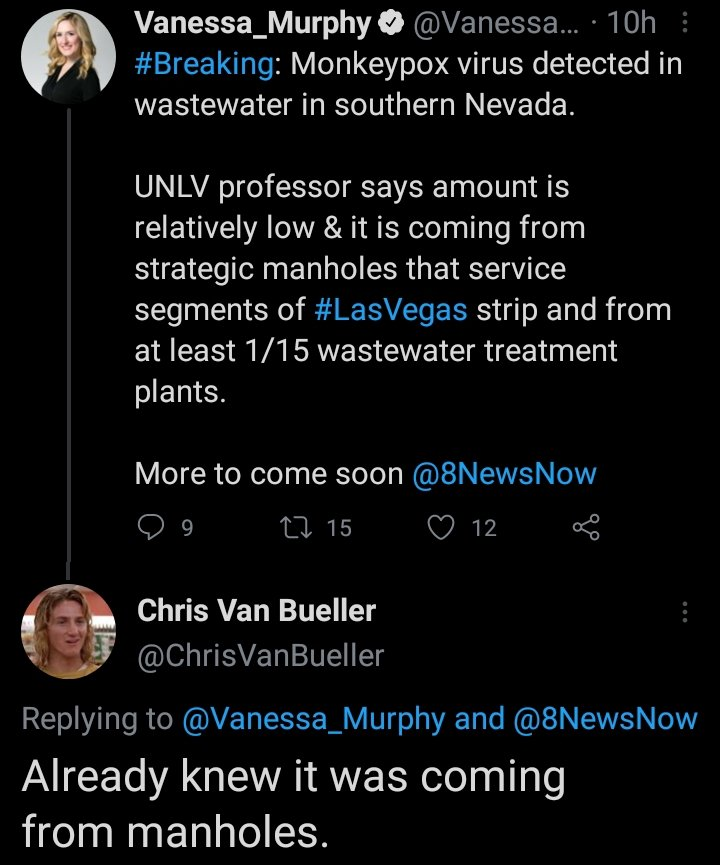Image resolution: width=720 pixels, height=865 pixels.
Task: Open the more options menu on Chris's reply
Action: click(x=684, y=612)
